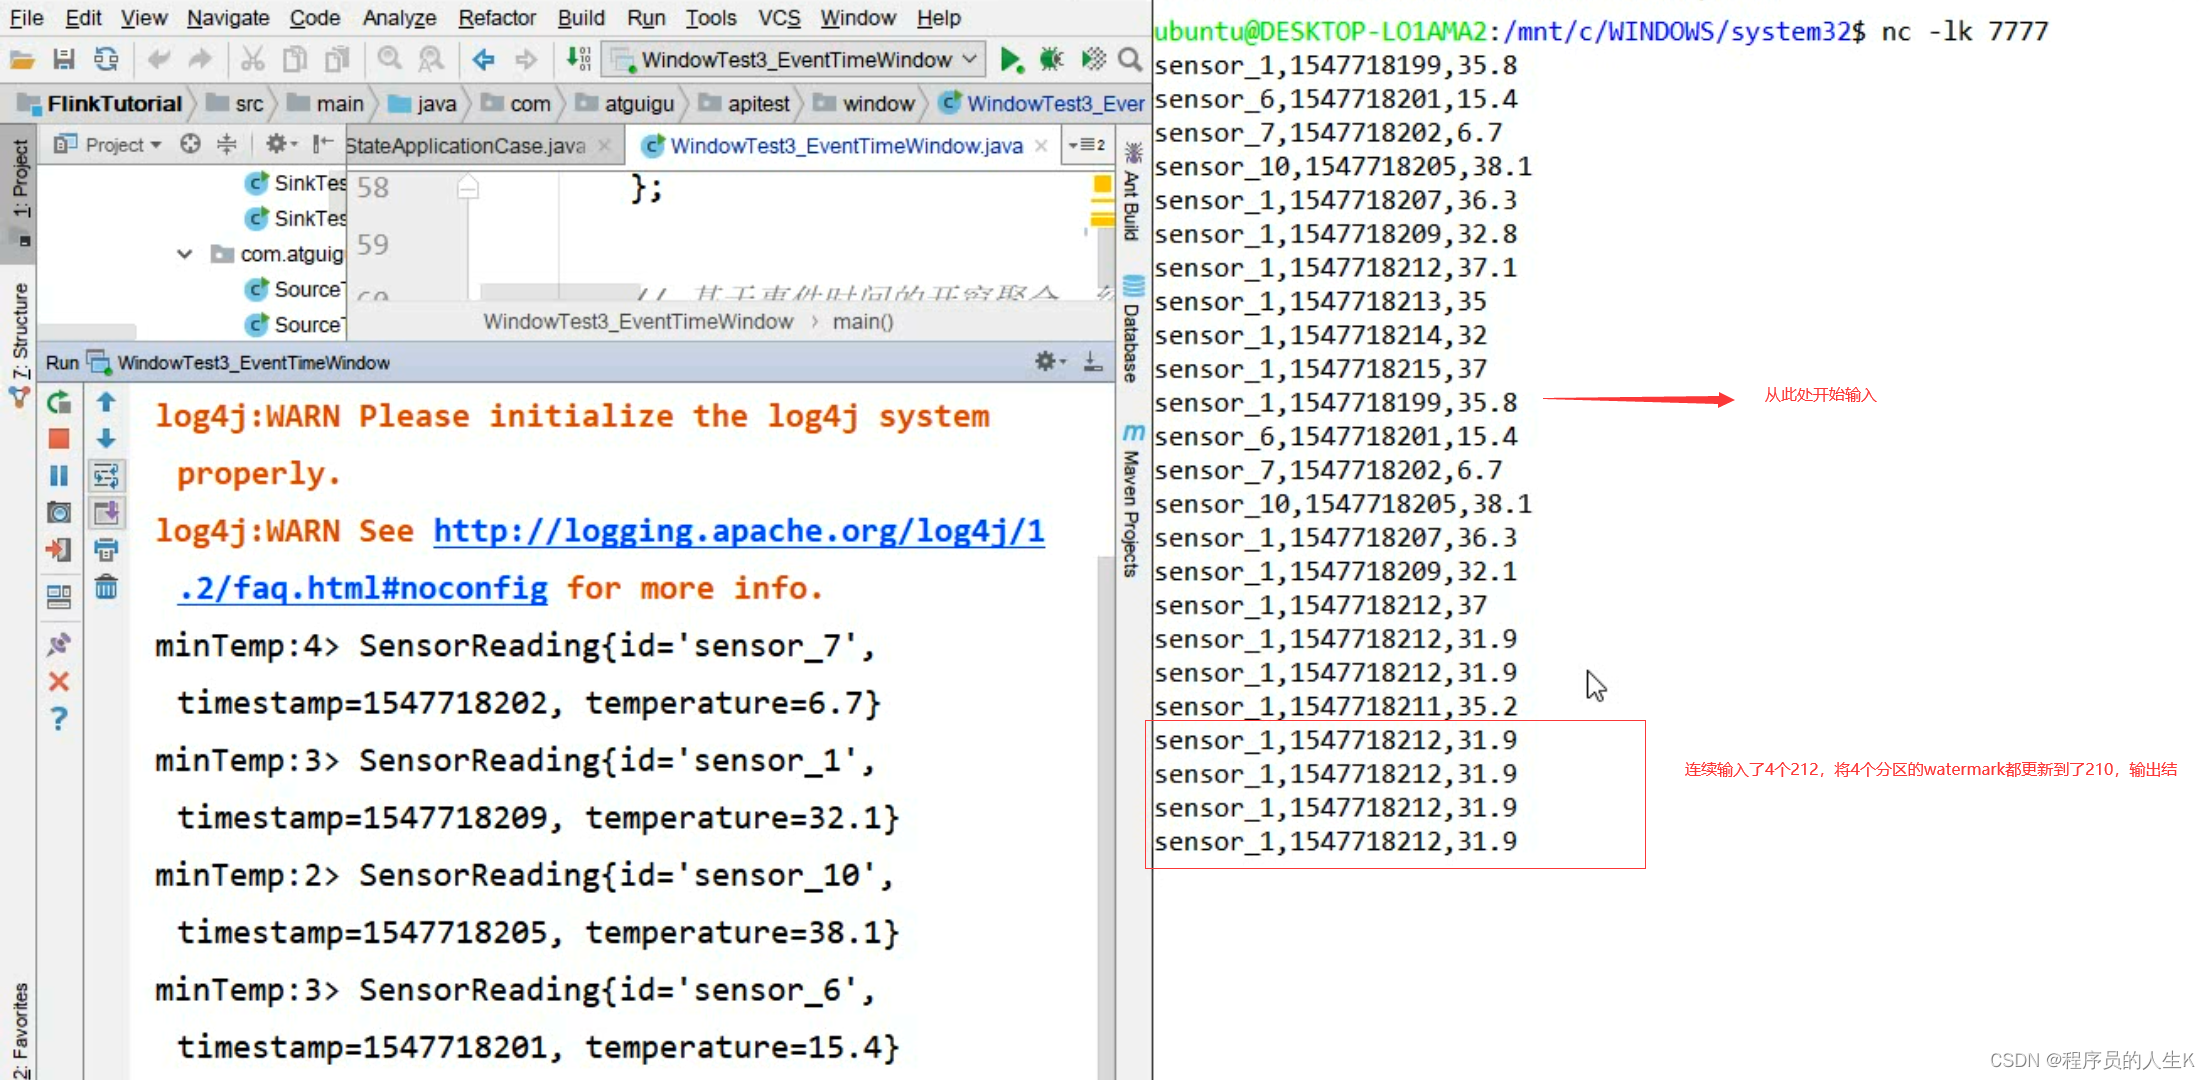
Task: Collapse the com.atguigu package tree node
Action: [x=184, y=254]
